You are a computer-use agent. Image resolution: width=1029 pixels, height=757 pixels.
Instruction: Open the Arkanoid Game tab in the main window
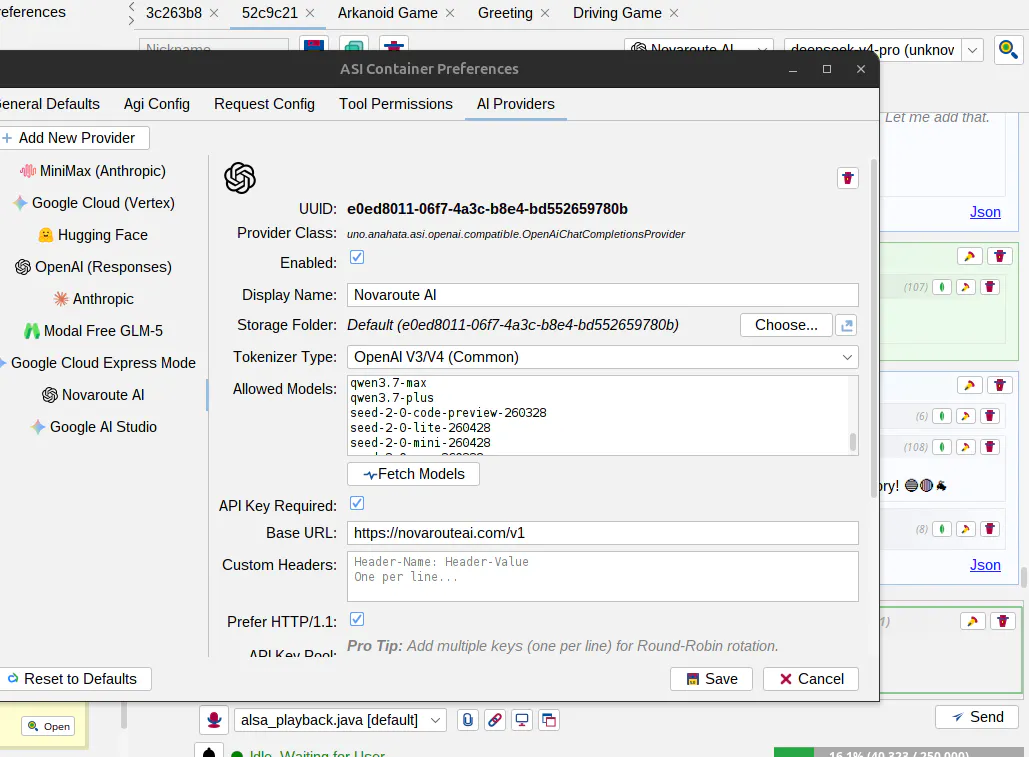pos(388,13)
